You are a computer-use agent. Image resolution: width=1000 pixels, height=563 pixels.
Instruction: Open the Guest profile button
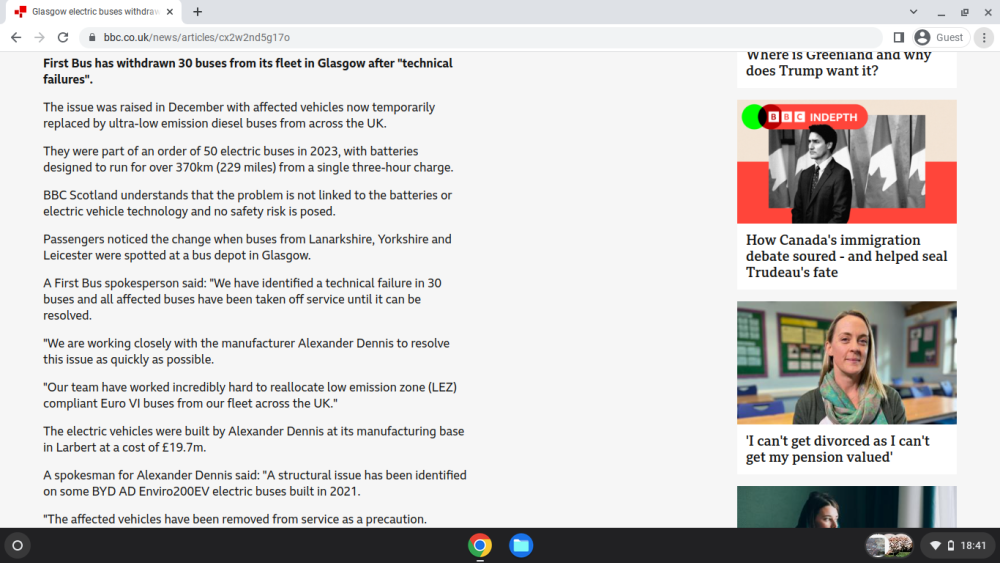tap(941, 38)
